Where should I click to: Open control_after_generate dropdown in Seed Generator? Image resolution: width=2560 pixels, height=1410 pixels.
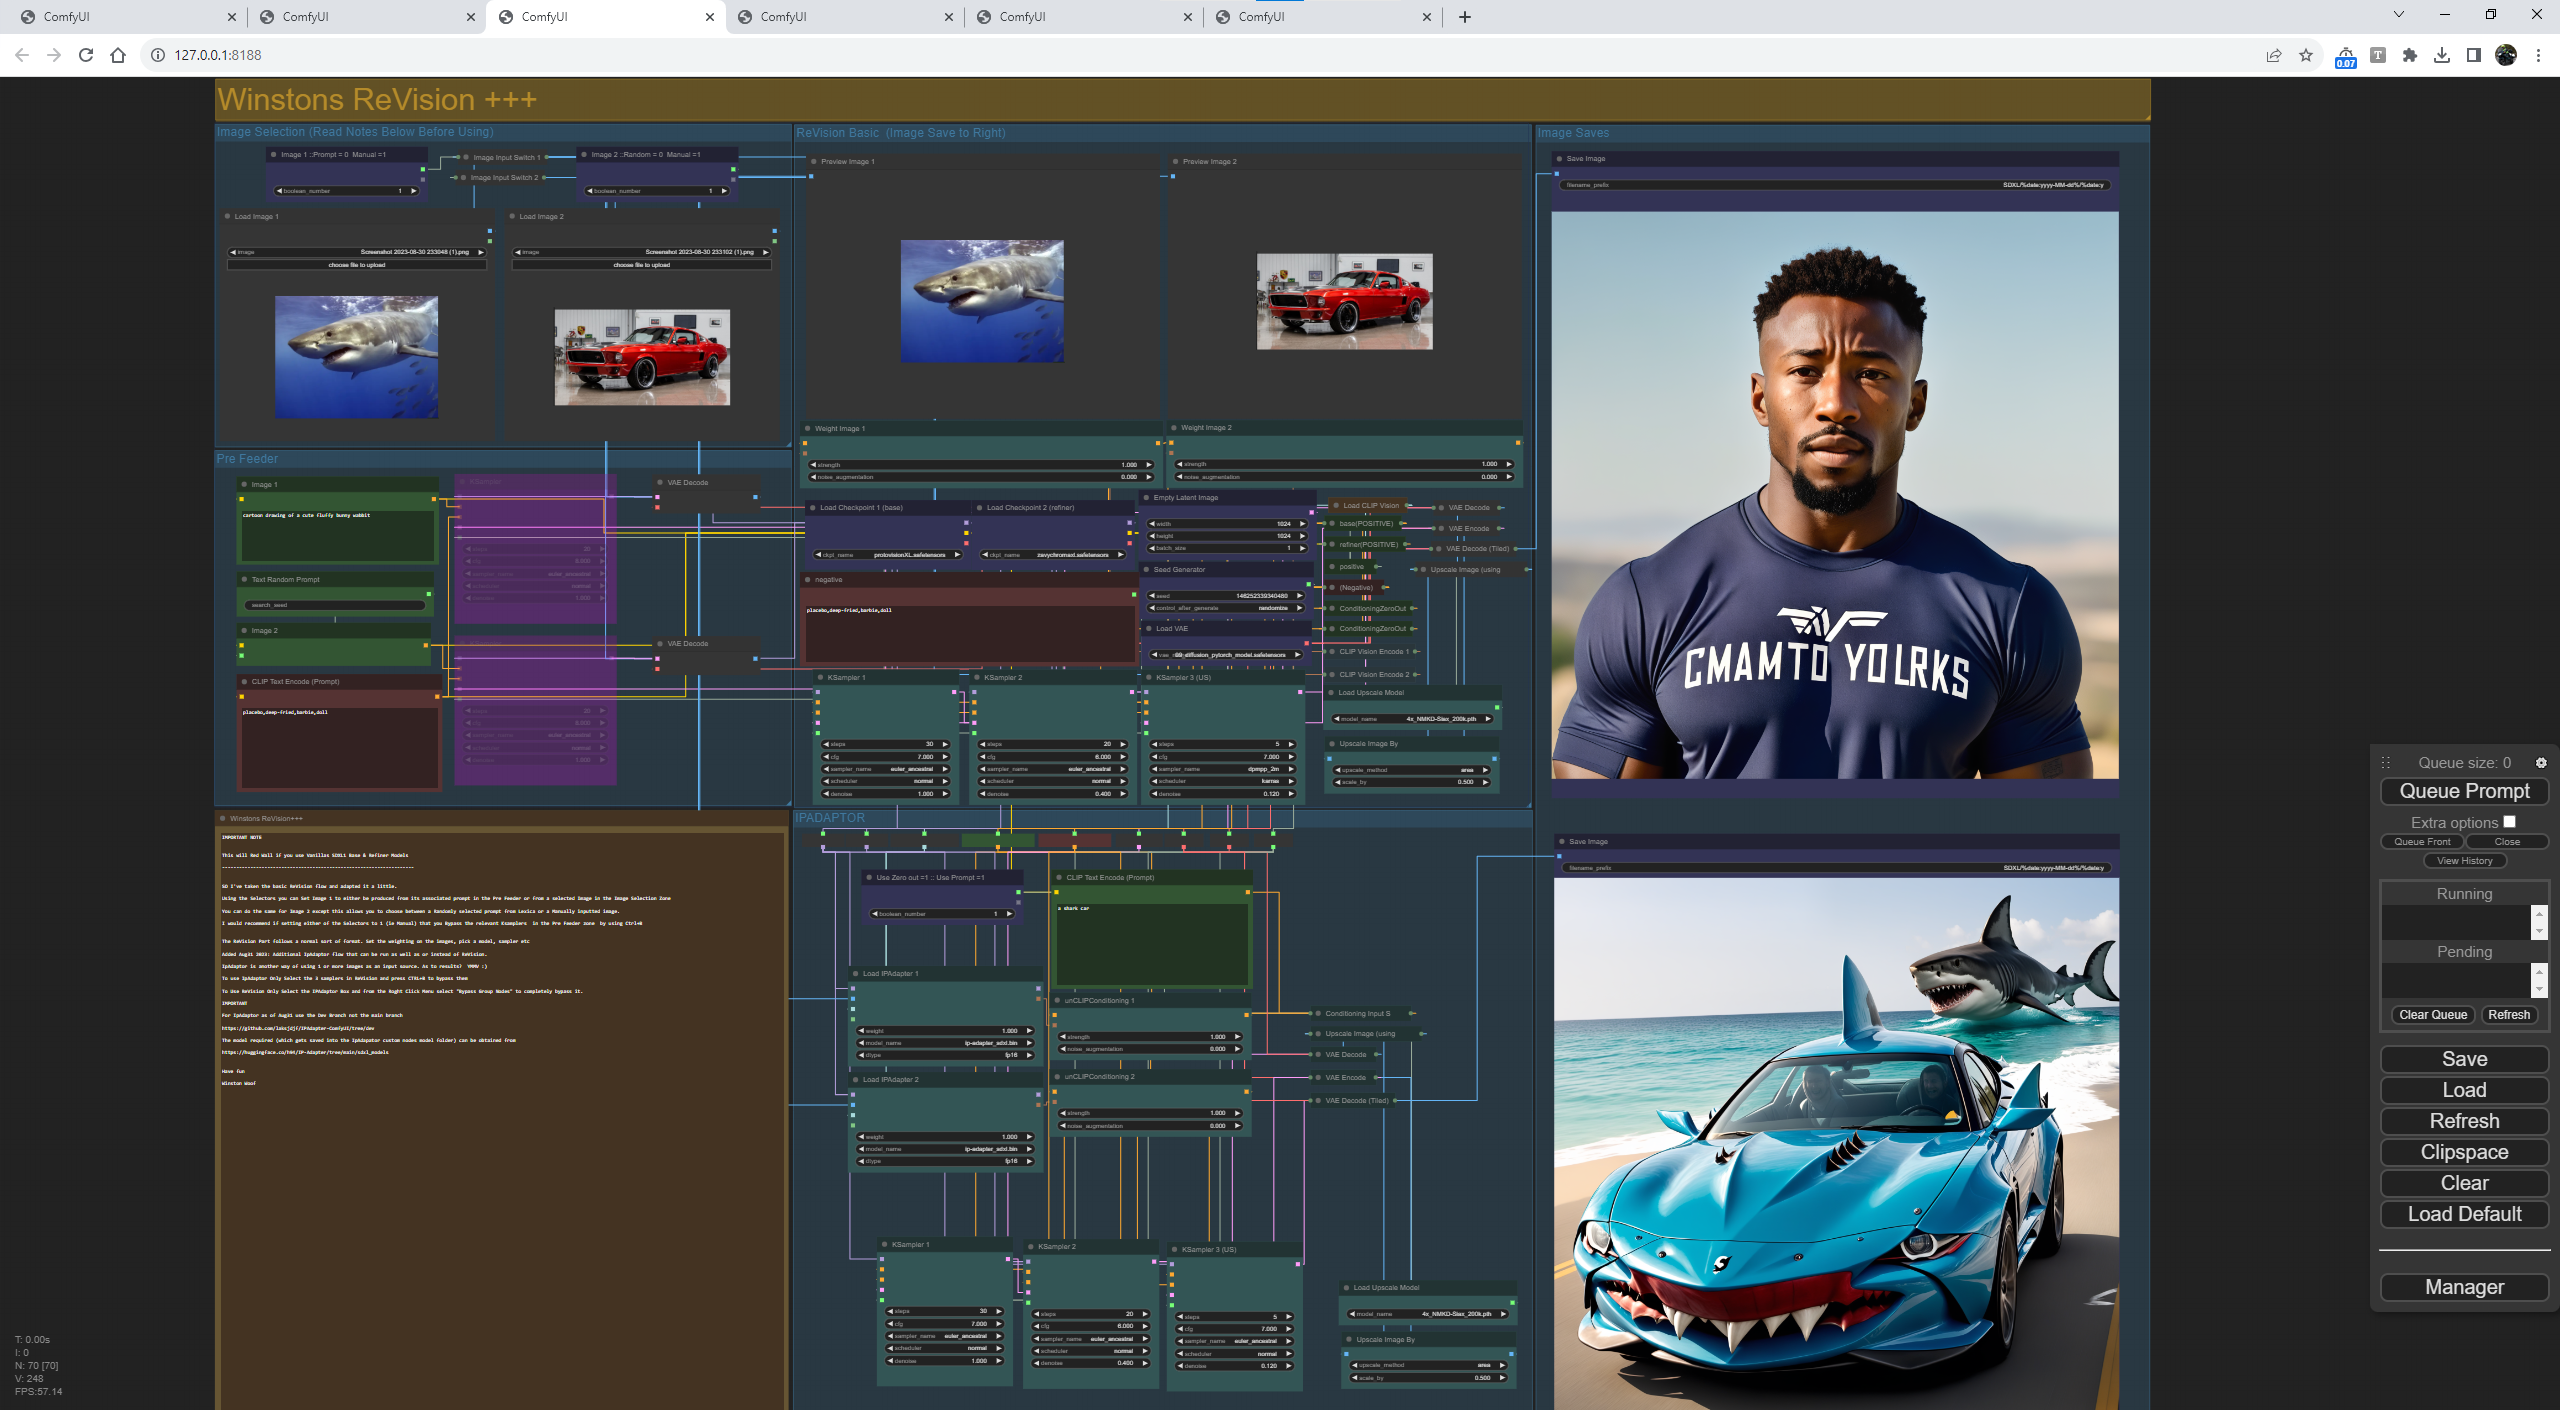click(x=1227, y=608)
